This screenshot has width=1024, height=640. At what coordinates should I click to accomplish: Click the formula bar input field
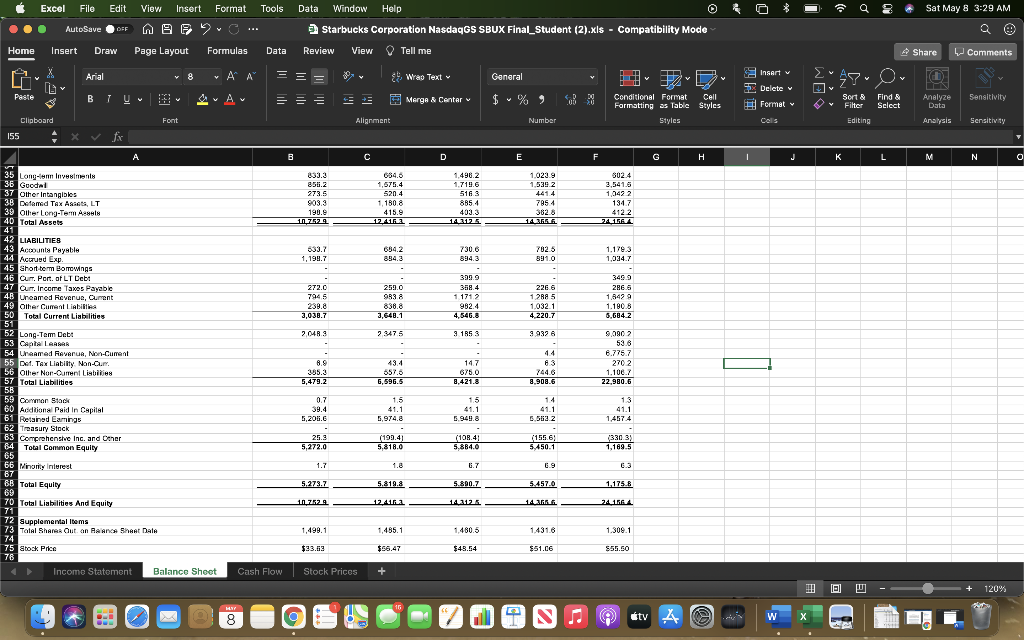pos(571,136)
